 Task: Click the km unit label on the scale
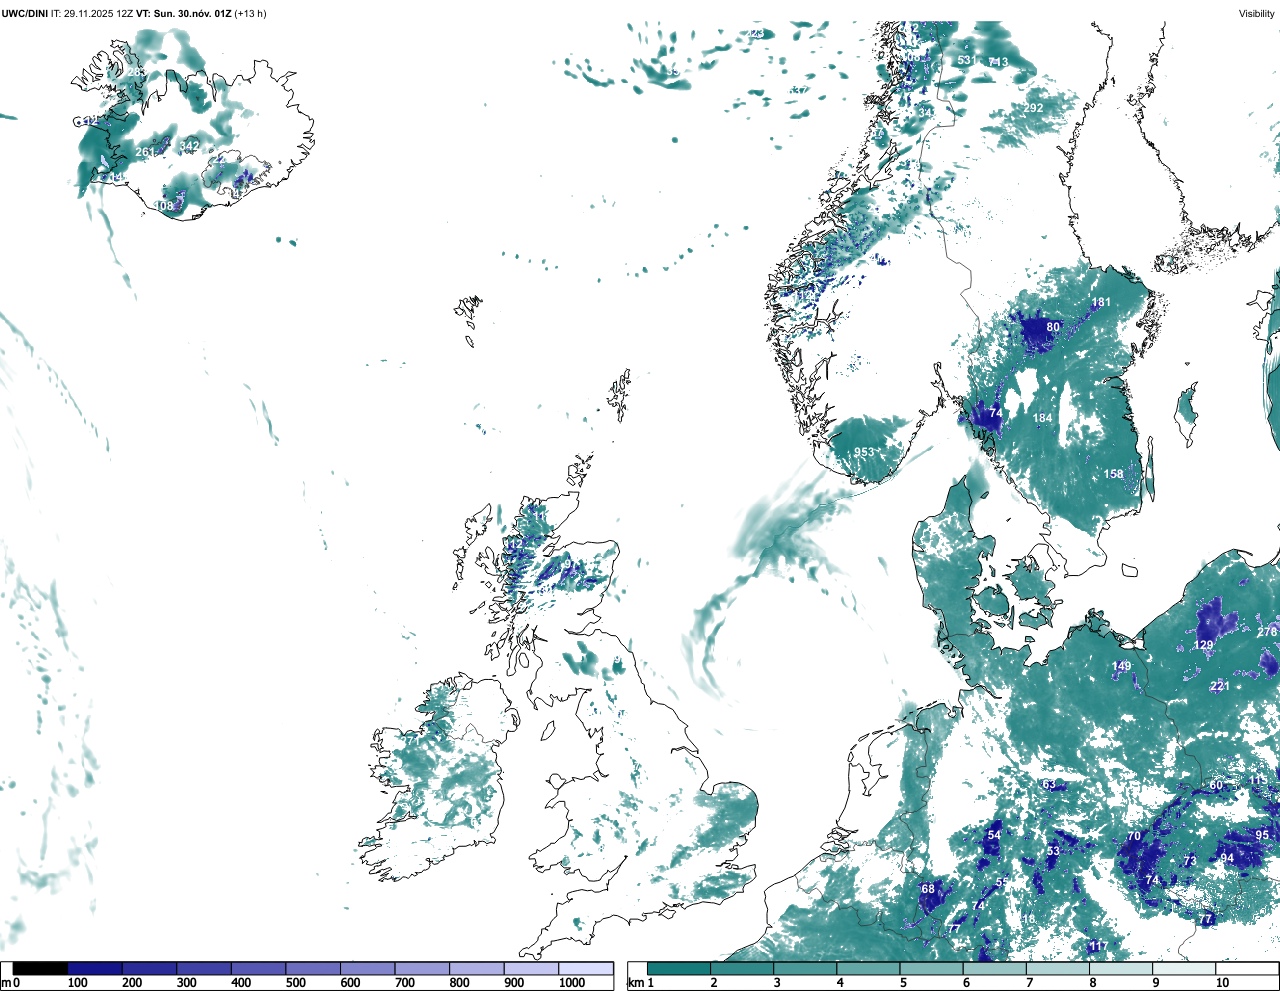click(x=635, y=983)
